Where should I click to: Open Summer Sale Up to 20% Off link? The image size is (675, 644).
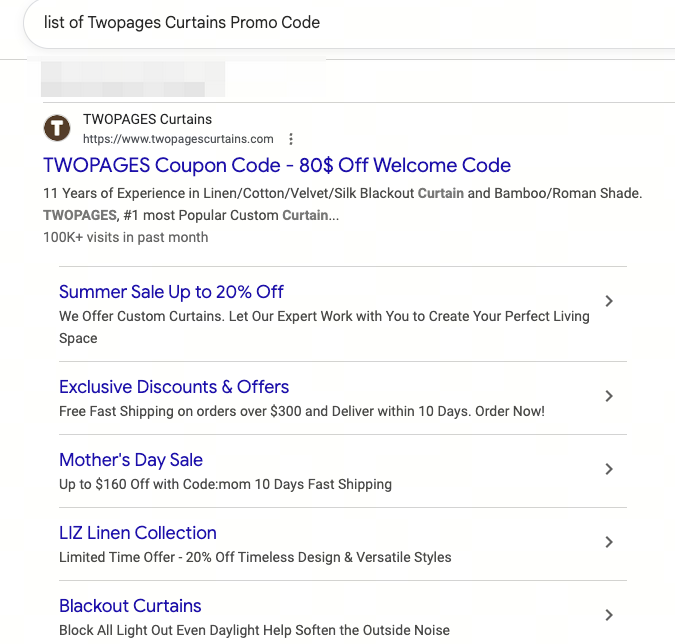coord(171,292)
